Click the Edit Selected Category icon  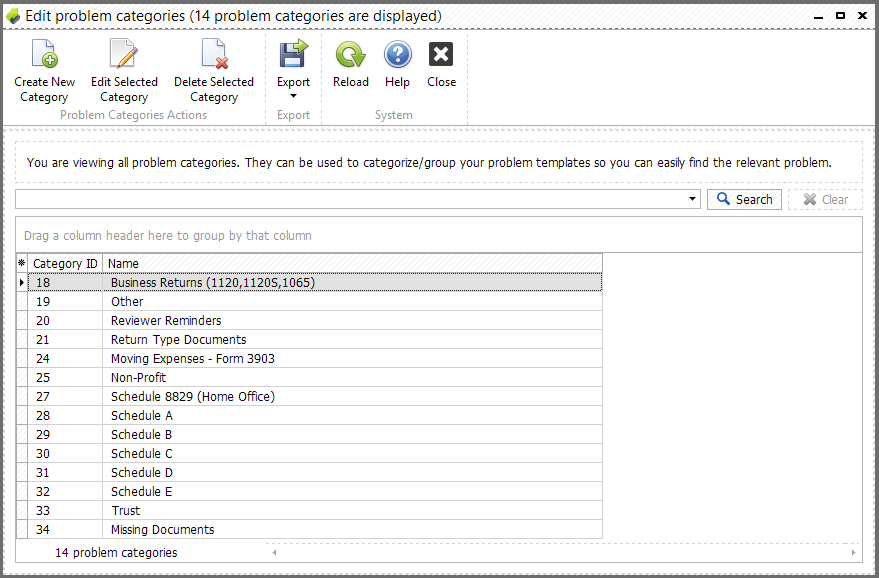(x=124, y=54)
